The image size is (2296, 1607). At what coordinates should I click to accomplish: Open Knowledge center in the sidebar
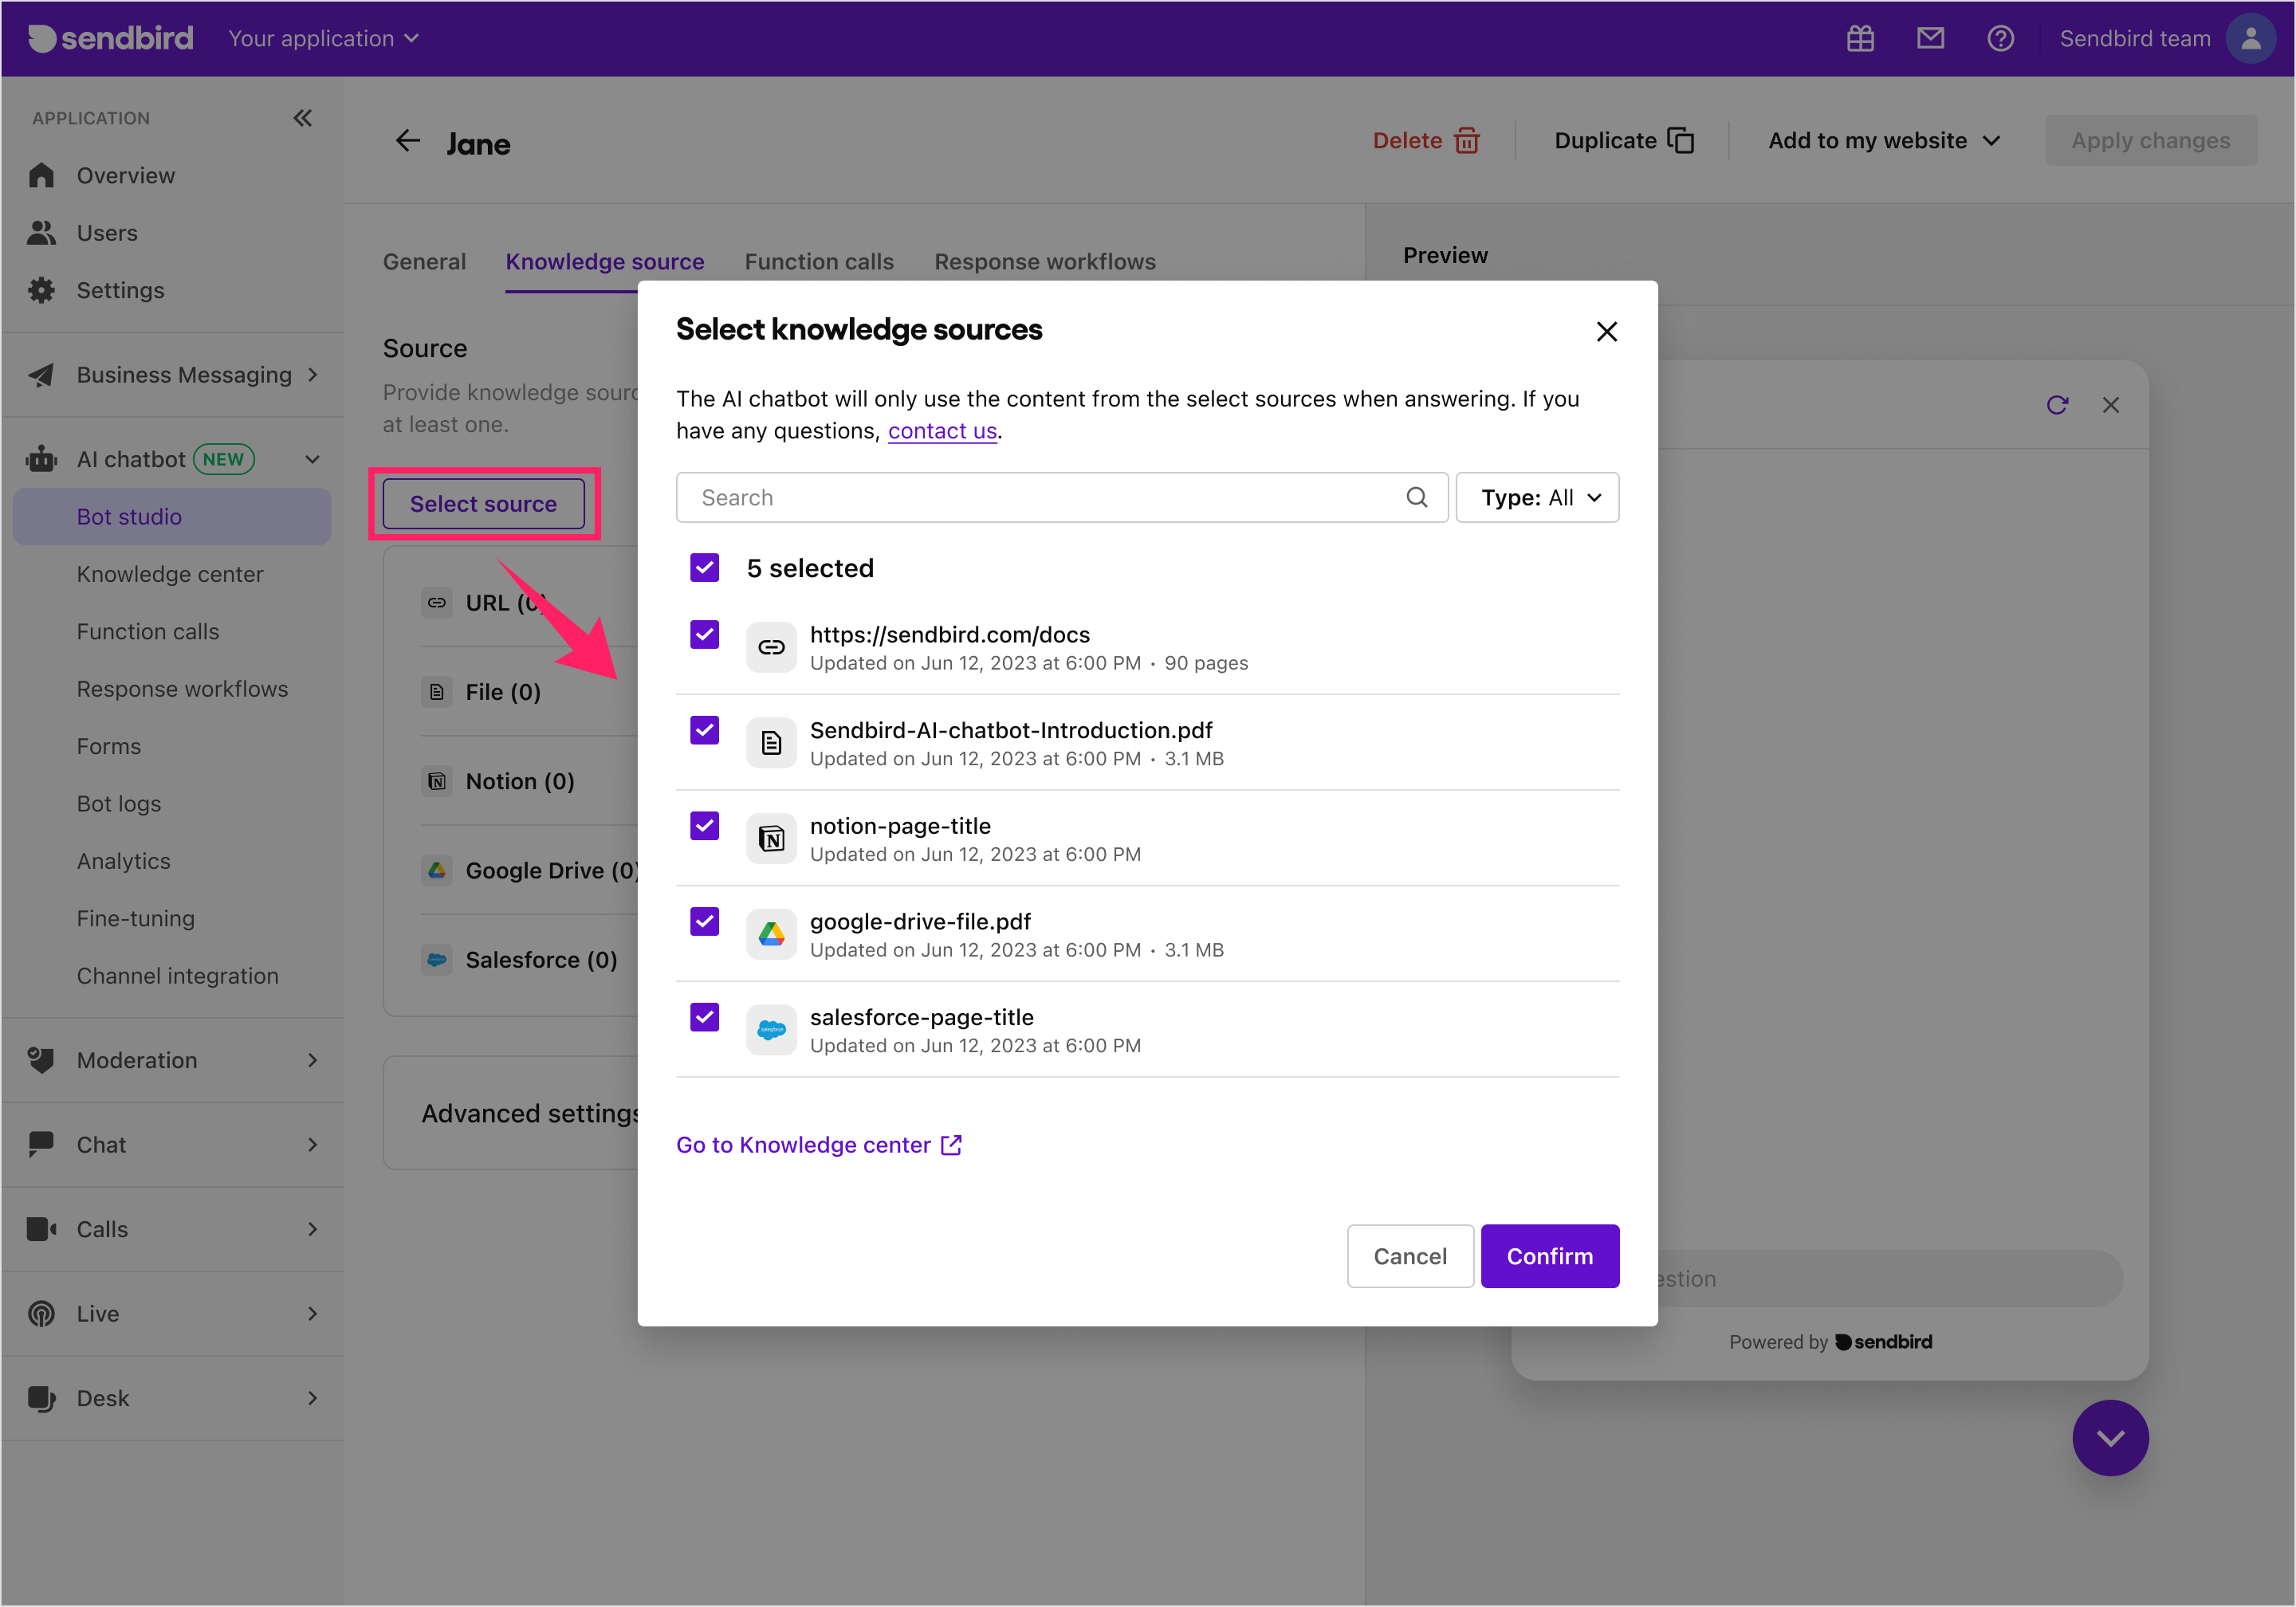click(x=170, y=574)
